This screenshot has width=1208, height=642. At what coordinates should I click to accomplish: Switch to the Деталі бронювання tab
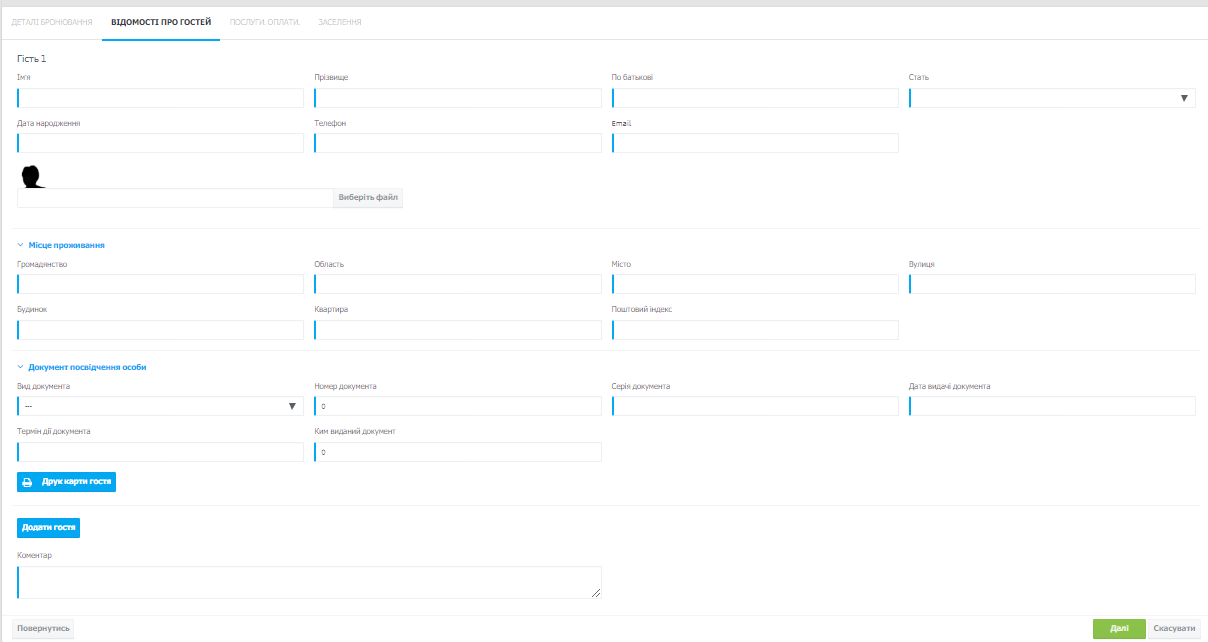[x=52, y=21]
